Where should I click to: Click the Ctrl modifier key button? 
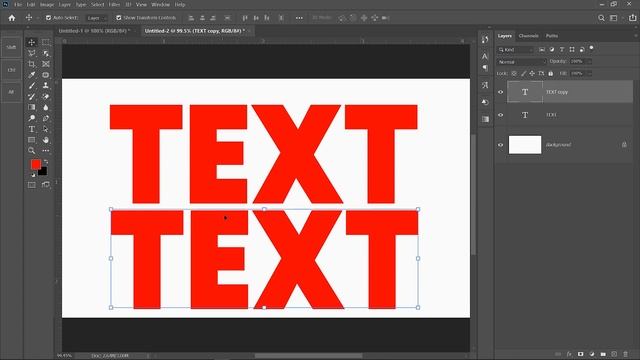pos(11,70)
